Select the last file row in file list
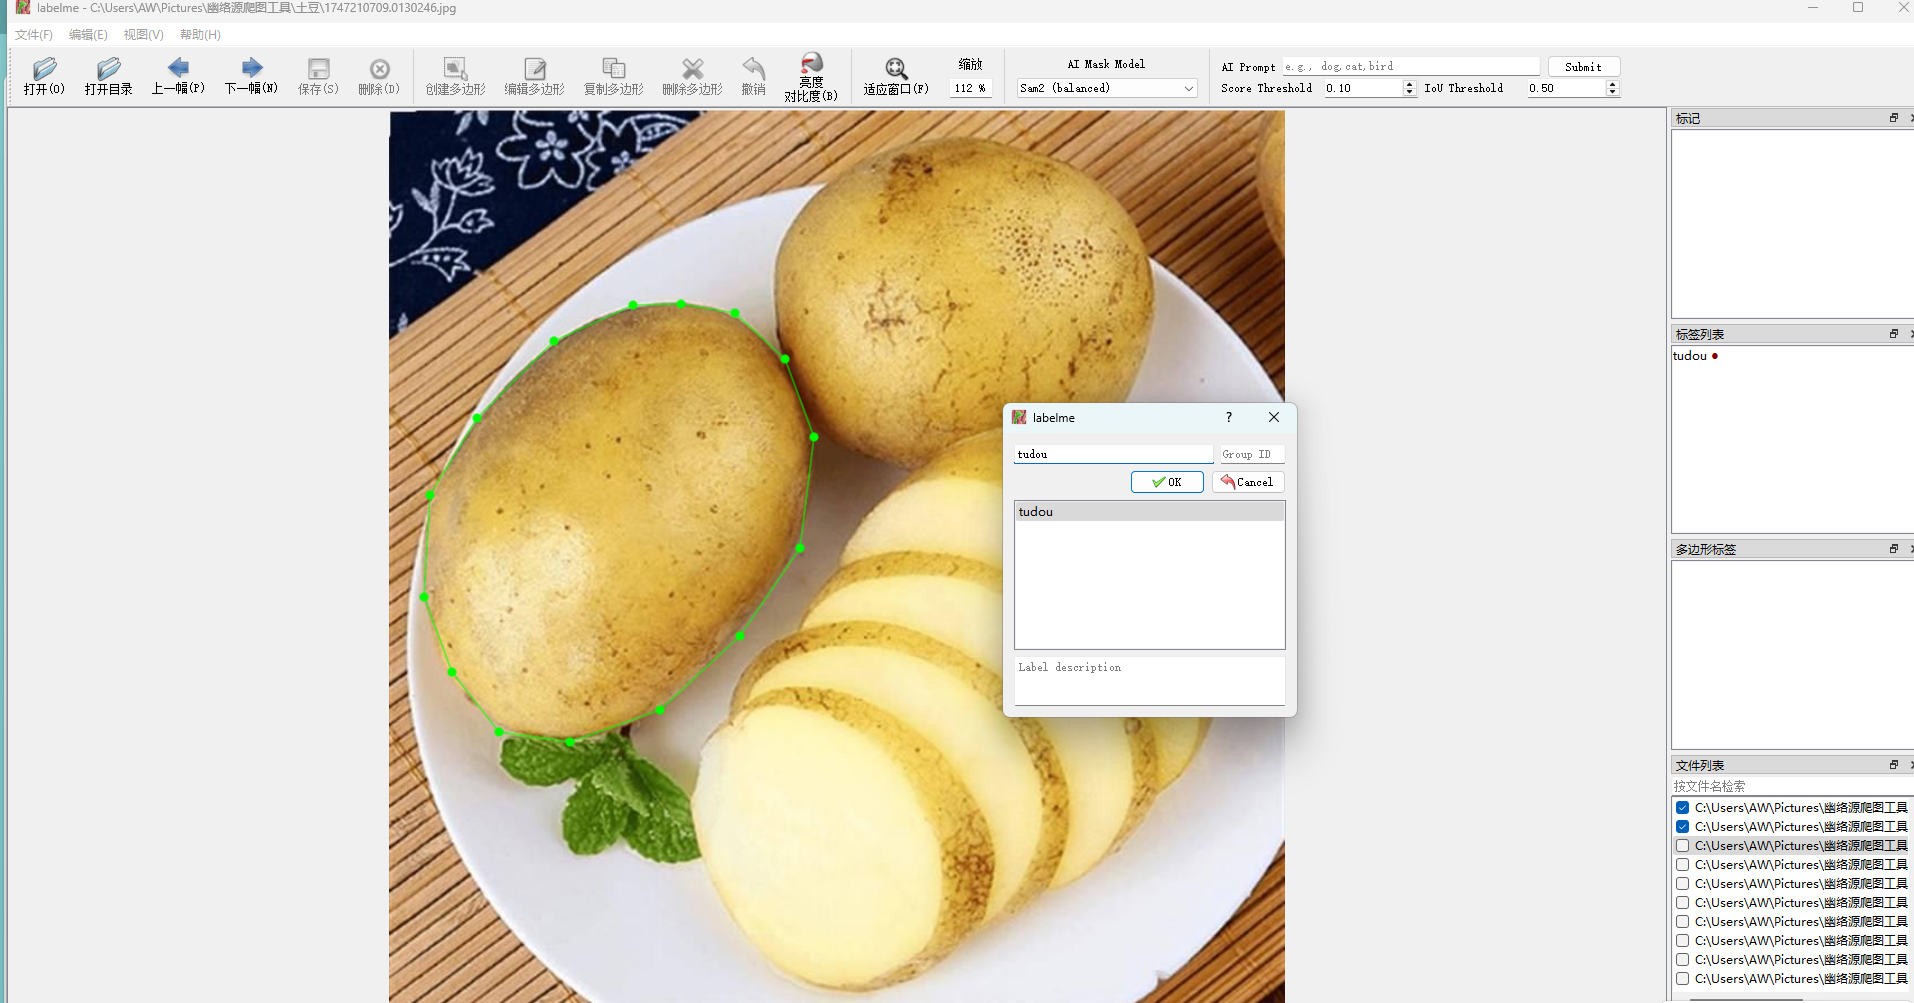This screenshot has width=1914, height=1003. pyautogui.click(x=1792, y=979)
